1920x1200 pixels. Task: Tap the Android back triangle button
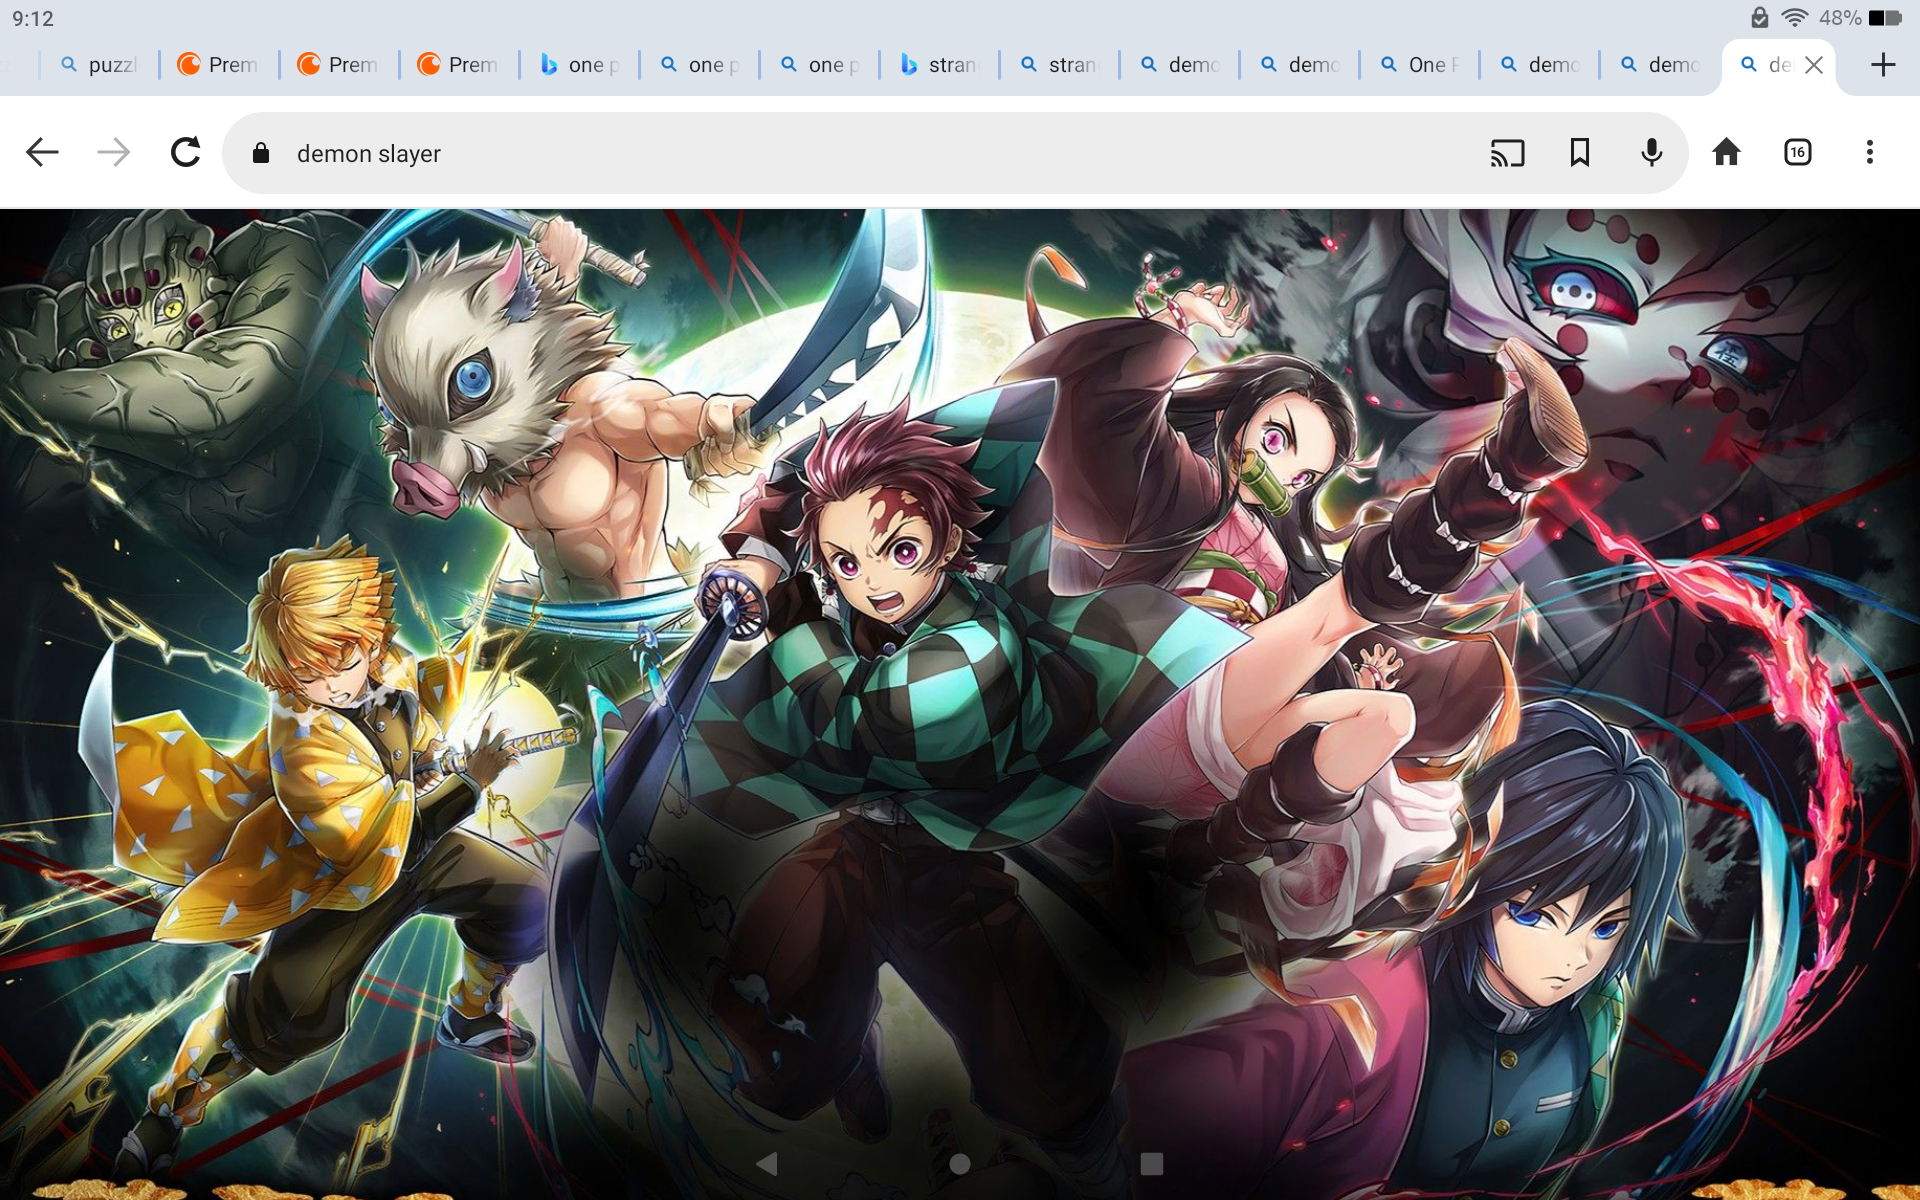pos(767,1163)
